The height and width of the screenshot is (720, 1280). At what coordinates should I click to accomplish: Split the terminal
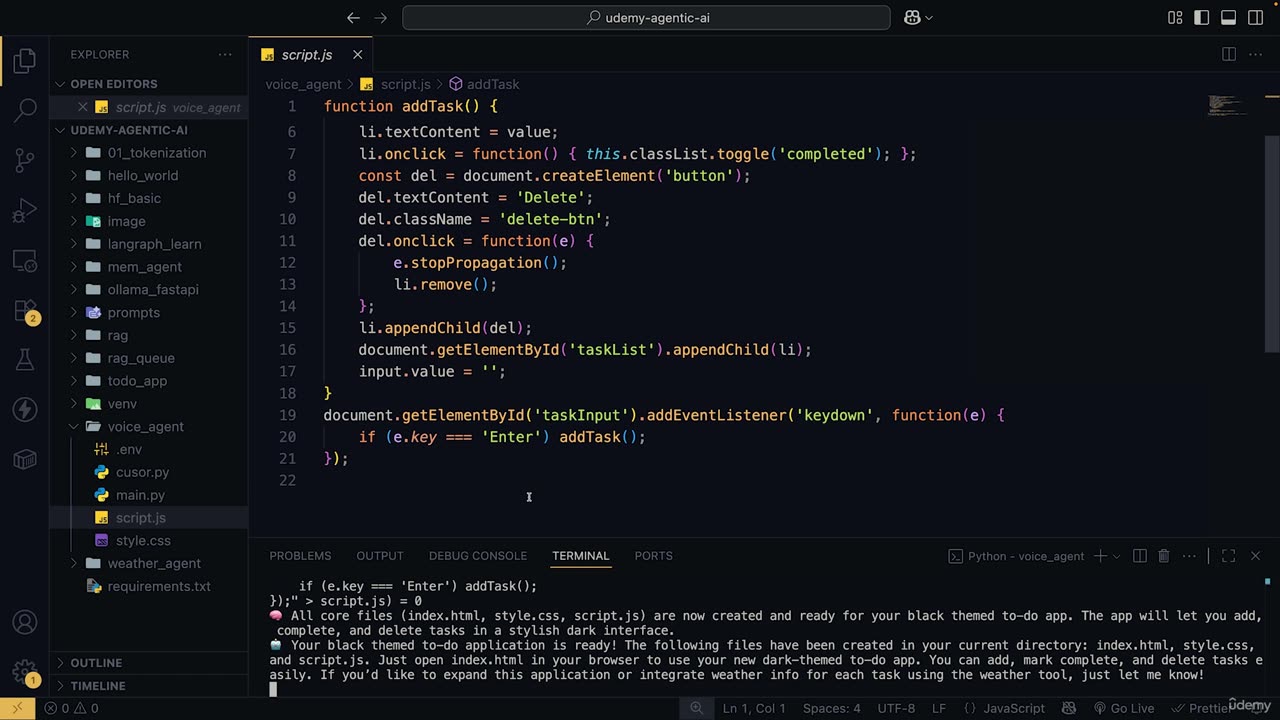point(1141,556)
